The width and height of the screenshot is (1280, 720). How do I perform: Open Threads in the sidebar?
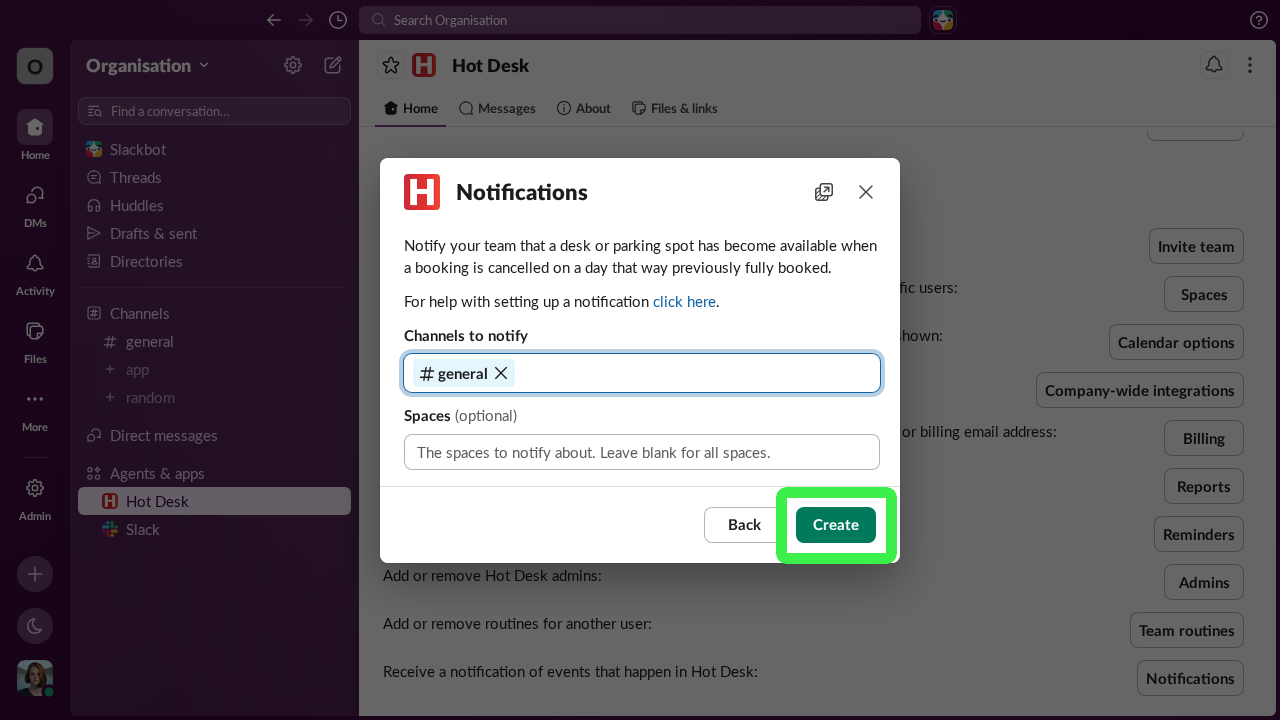(214, 177)
